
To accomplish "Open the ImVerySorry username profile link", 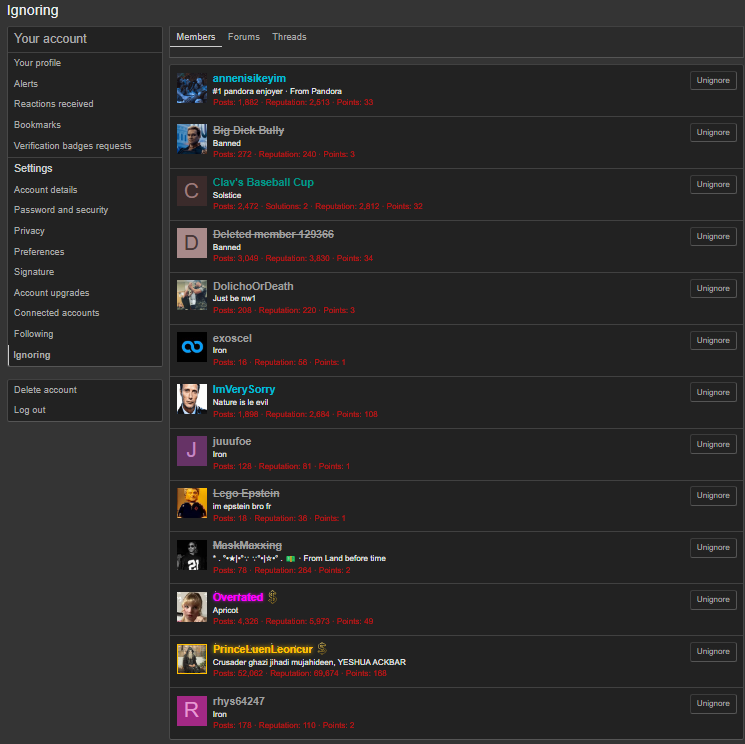I will click(x=243, y=390).
